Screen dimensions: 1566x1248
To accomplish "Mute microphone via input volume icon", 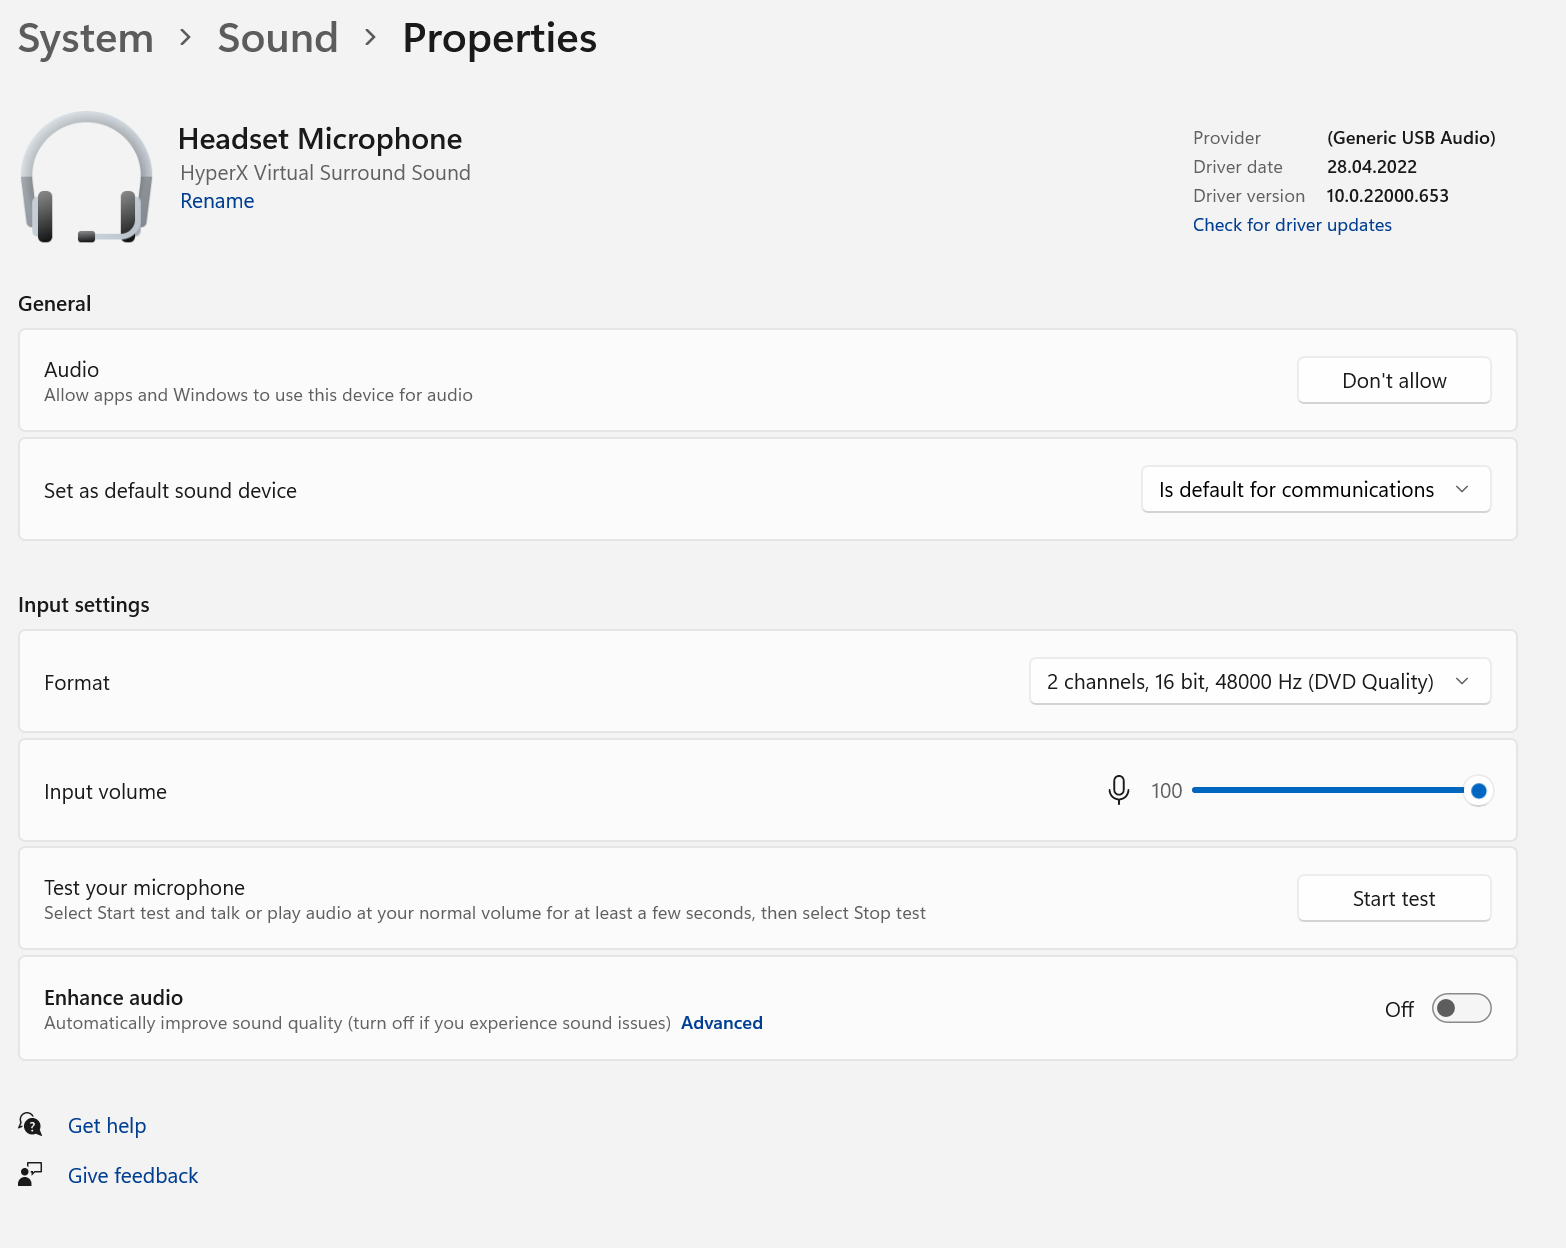I will point(1119,790).
